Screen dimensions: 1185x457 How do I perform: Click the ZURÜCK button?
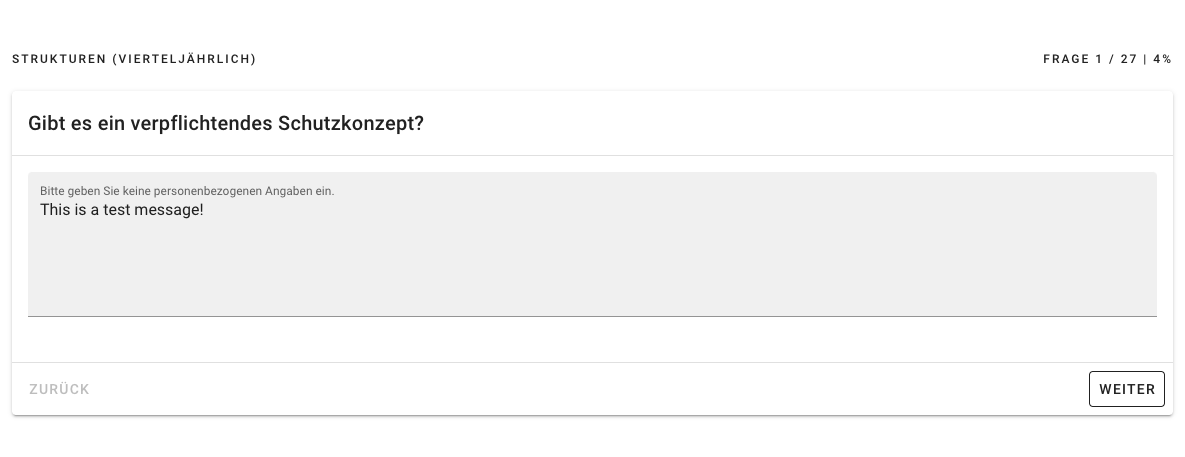pos(59,389)
